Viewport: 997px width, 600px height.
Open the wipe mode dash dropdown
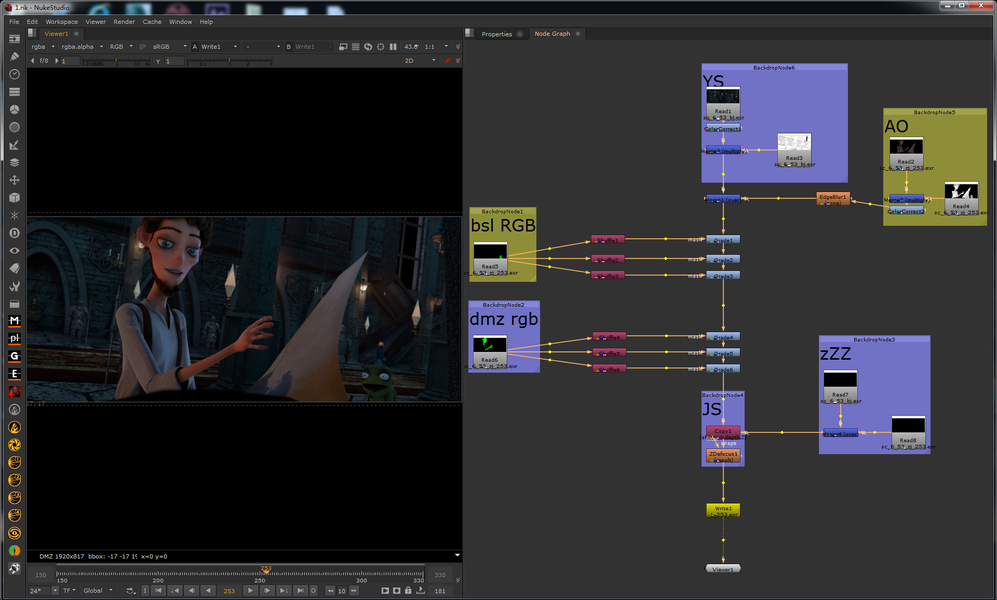tap(262, 46)
